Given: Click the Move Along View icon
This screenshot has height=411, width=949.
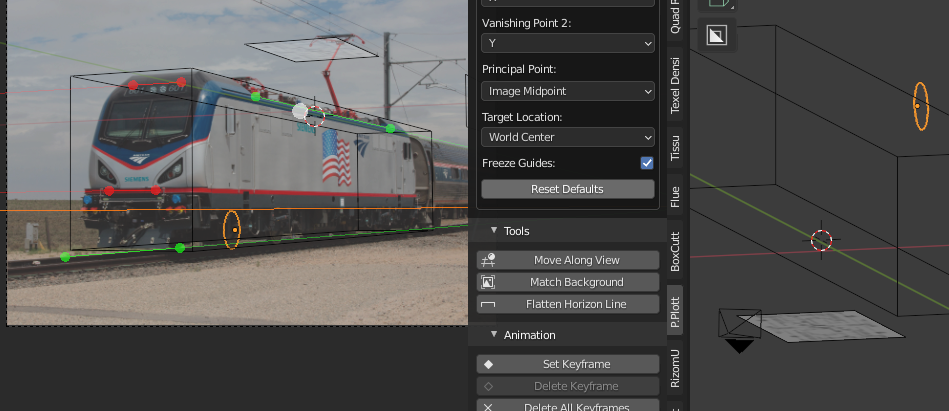Looking at the screenshot, I should (488, 260).
